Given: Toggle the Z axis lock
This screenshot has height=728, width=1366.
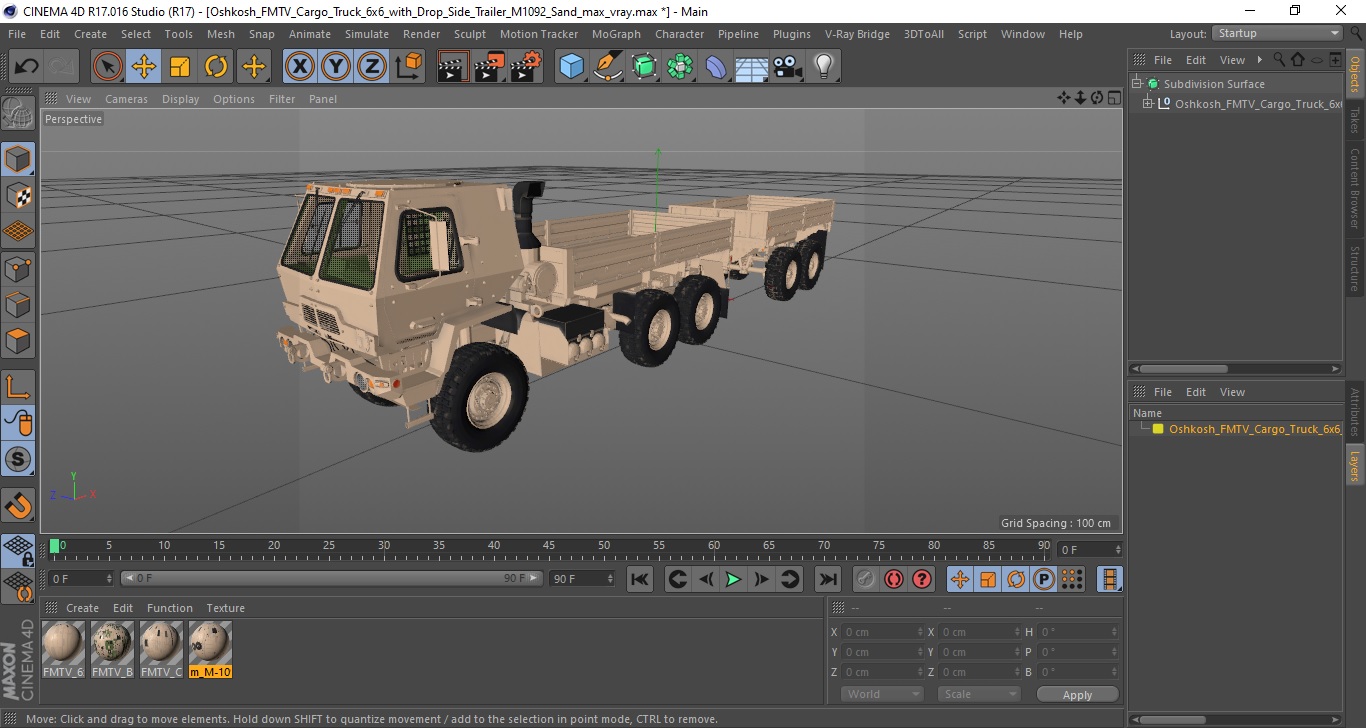Looking at the screenshot, I should 372,67.
